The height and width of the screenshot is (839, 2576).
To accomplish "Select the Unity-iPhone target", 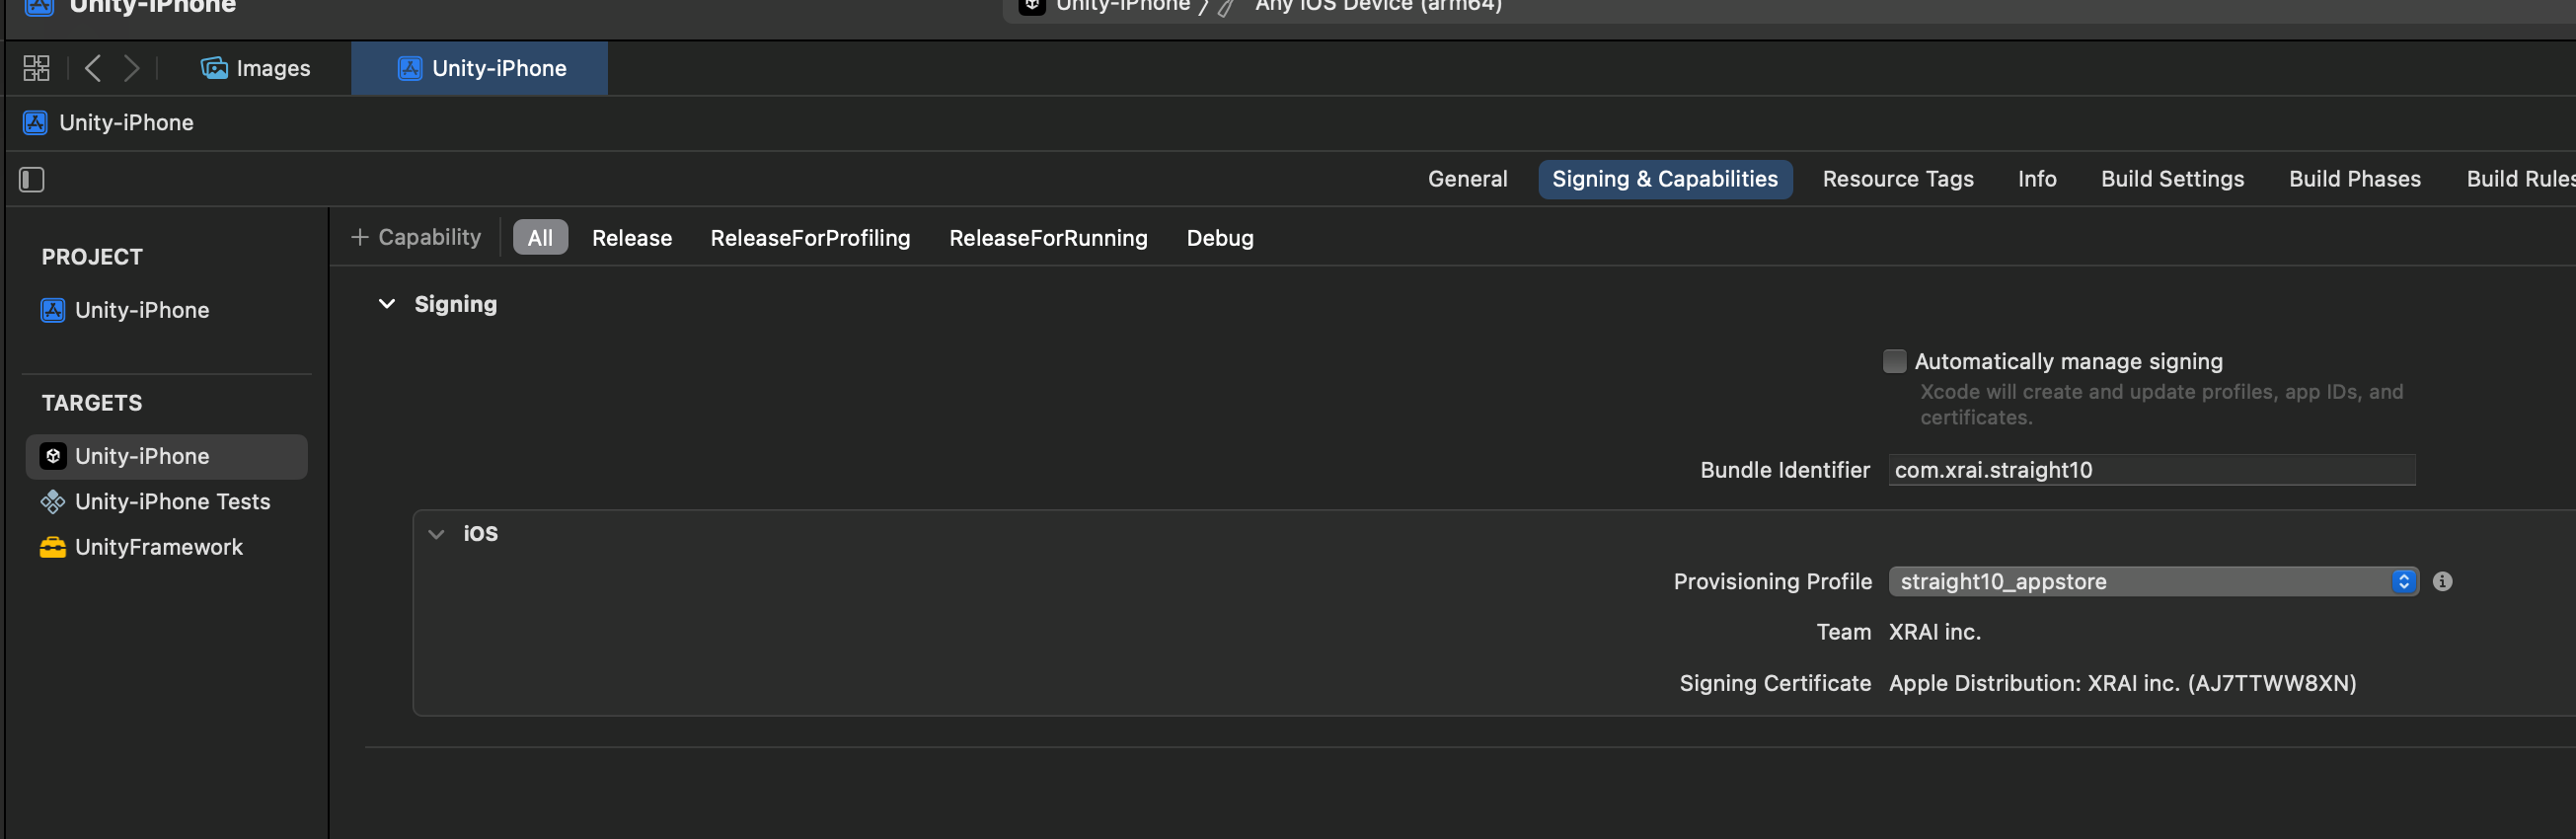I will point(167,457).
